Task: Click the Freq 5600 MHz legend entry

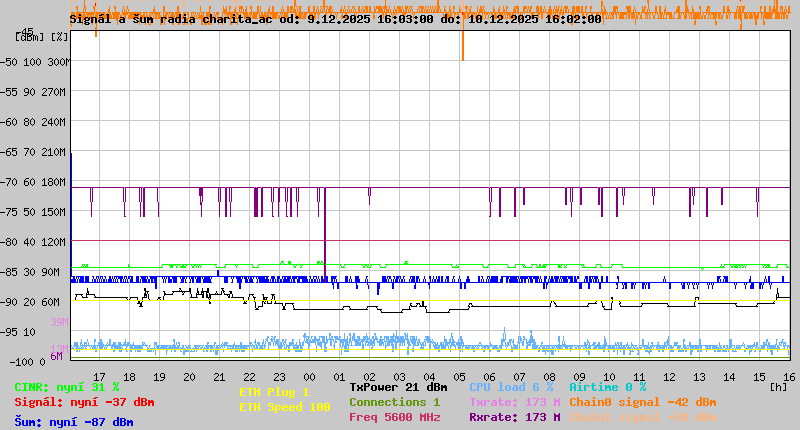Action: point(394,417)
